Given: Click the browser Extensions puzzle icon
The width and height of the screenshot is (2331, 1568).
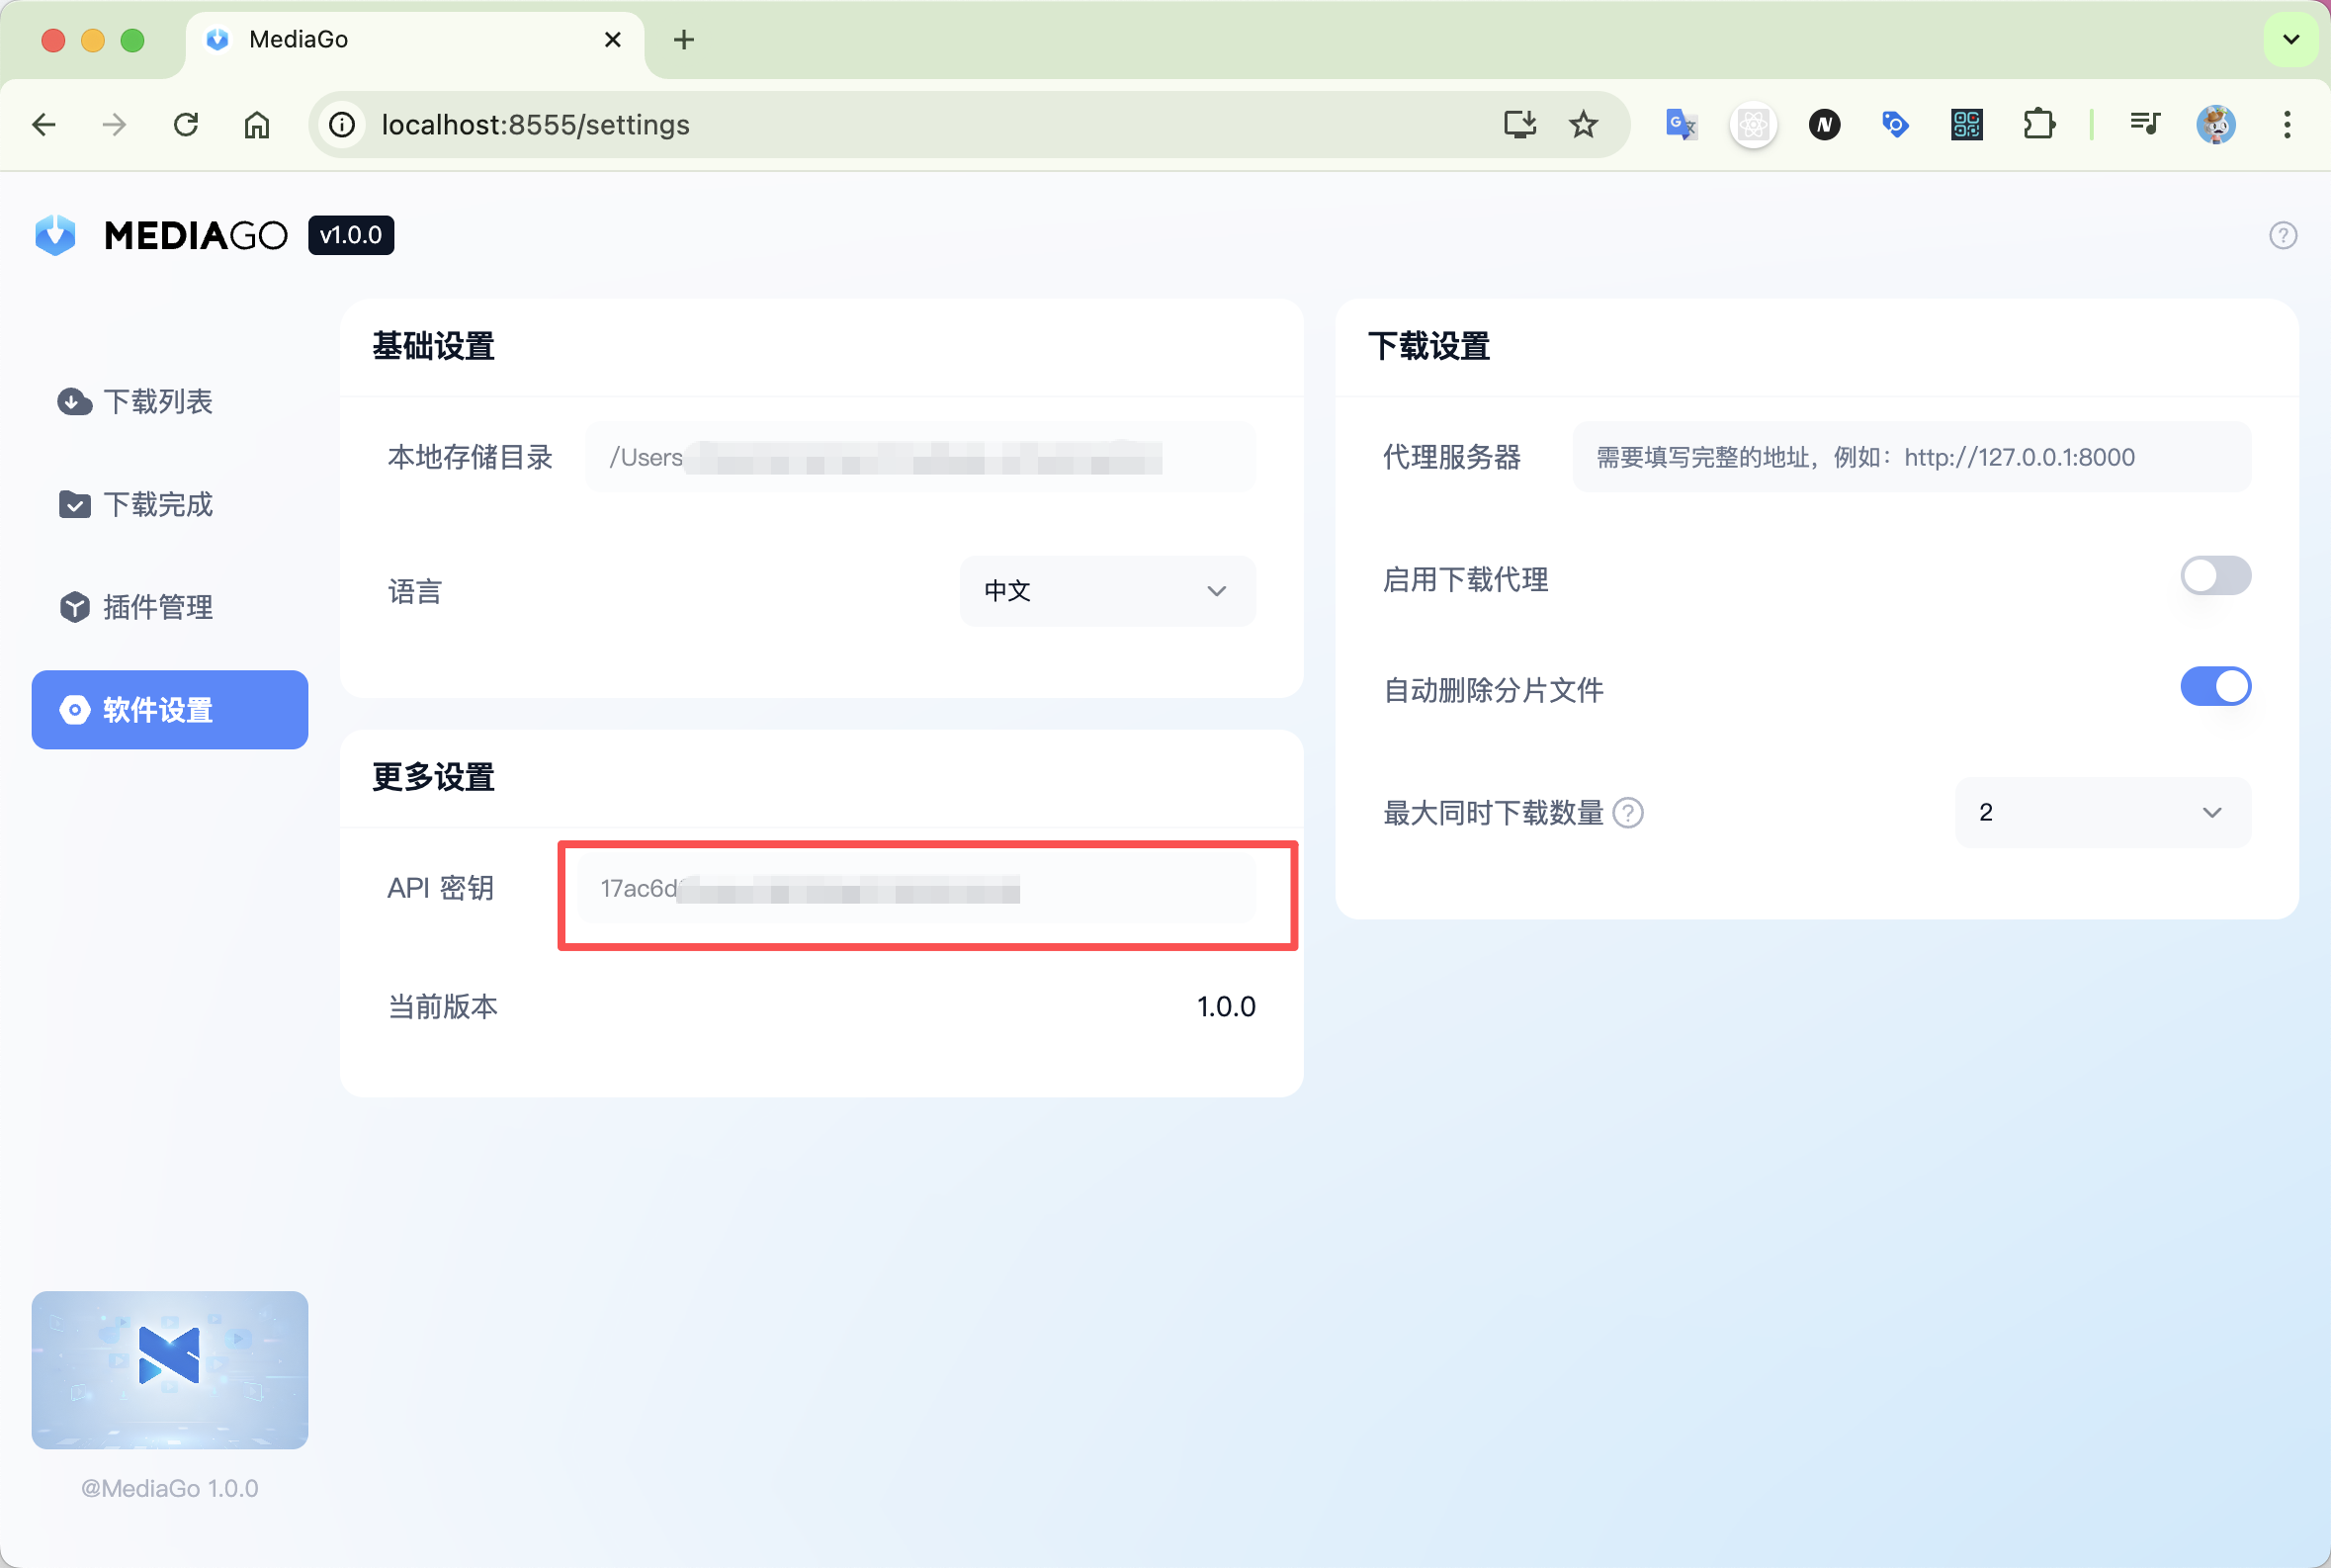Looking at the screenshot, I should (x=2038, y=125).
